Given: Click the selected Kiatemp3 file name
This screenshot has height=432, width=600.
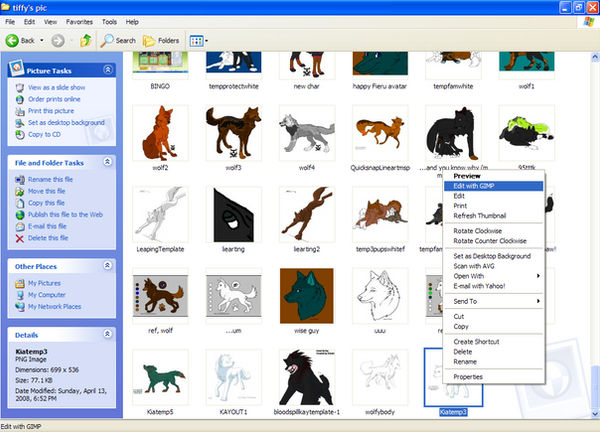Looking at the screenshot, I should (x=453, y=412).
